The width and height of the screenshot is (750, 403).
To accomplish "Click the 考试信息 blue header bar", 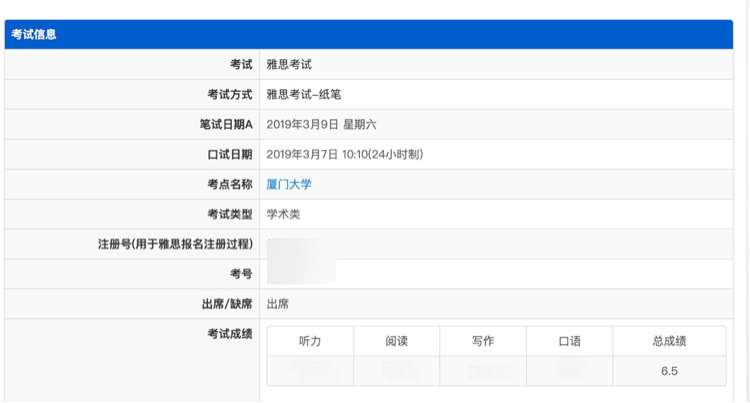I will [x=369, y=34].
